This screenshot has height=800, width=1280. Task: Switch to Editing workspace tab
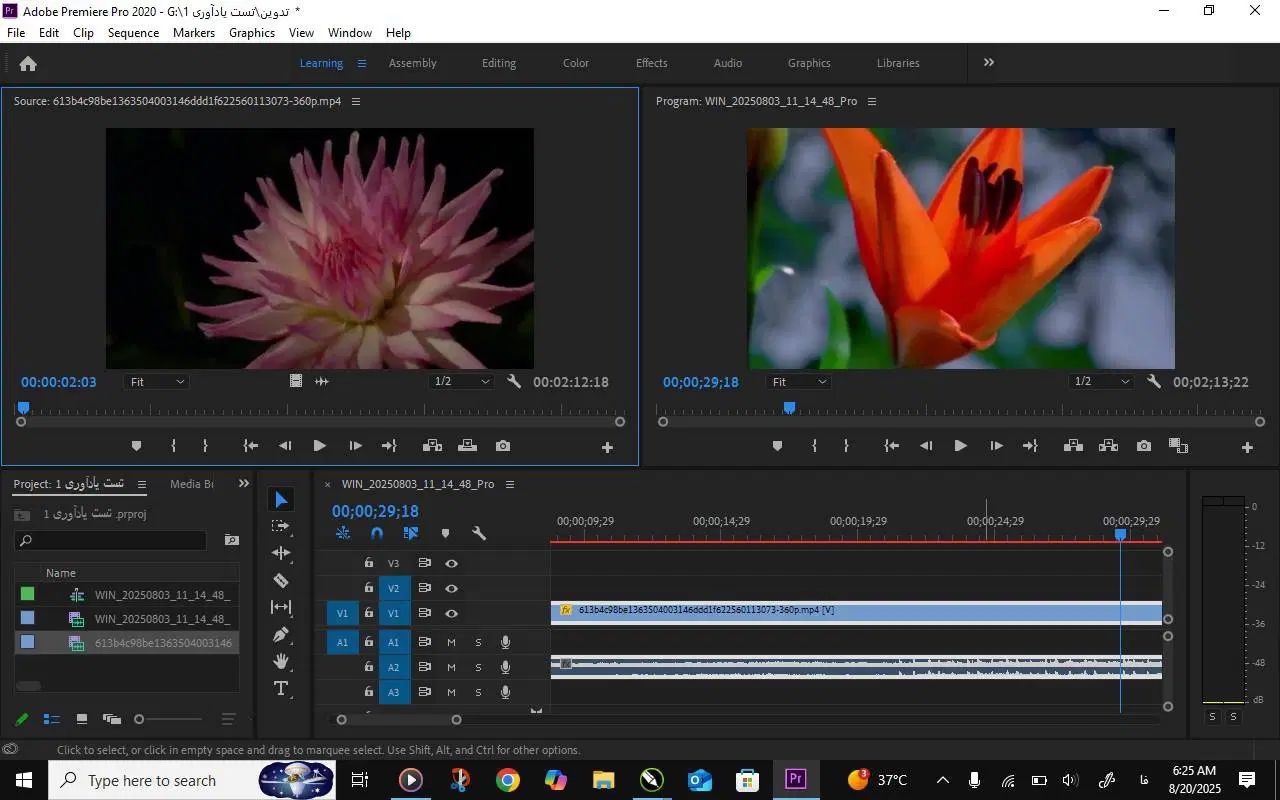click(x=499, y=63)
